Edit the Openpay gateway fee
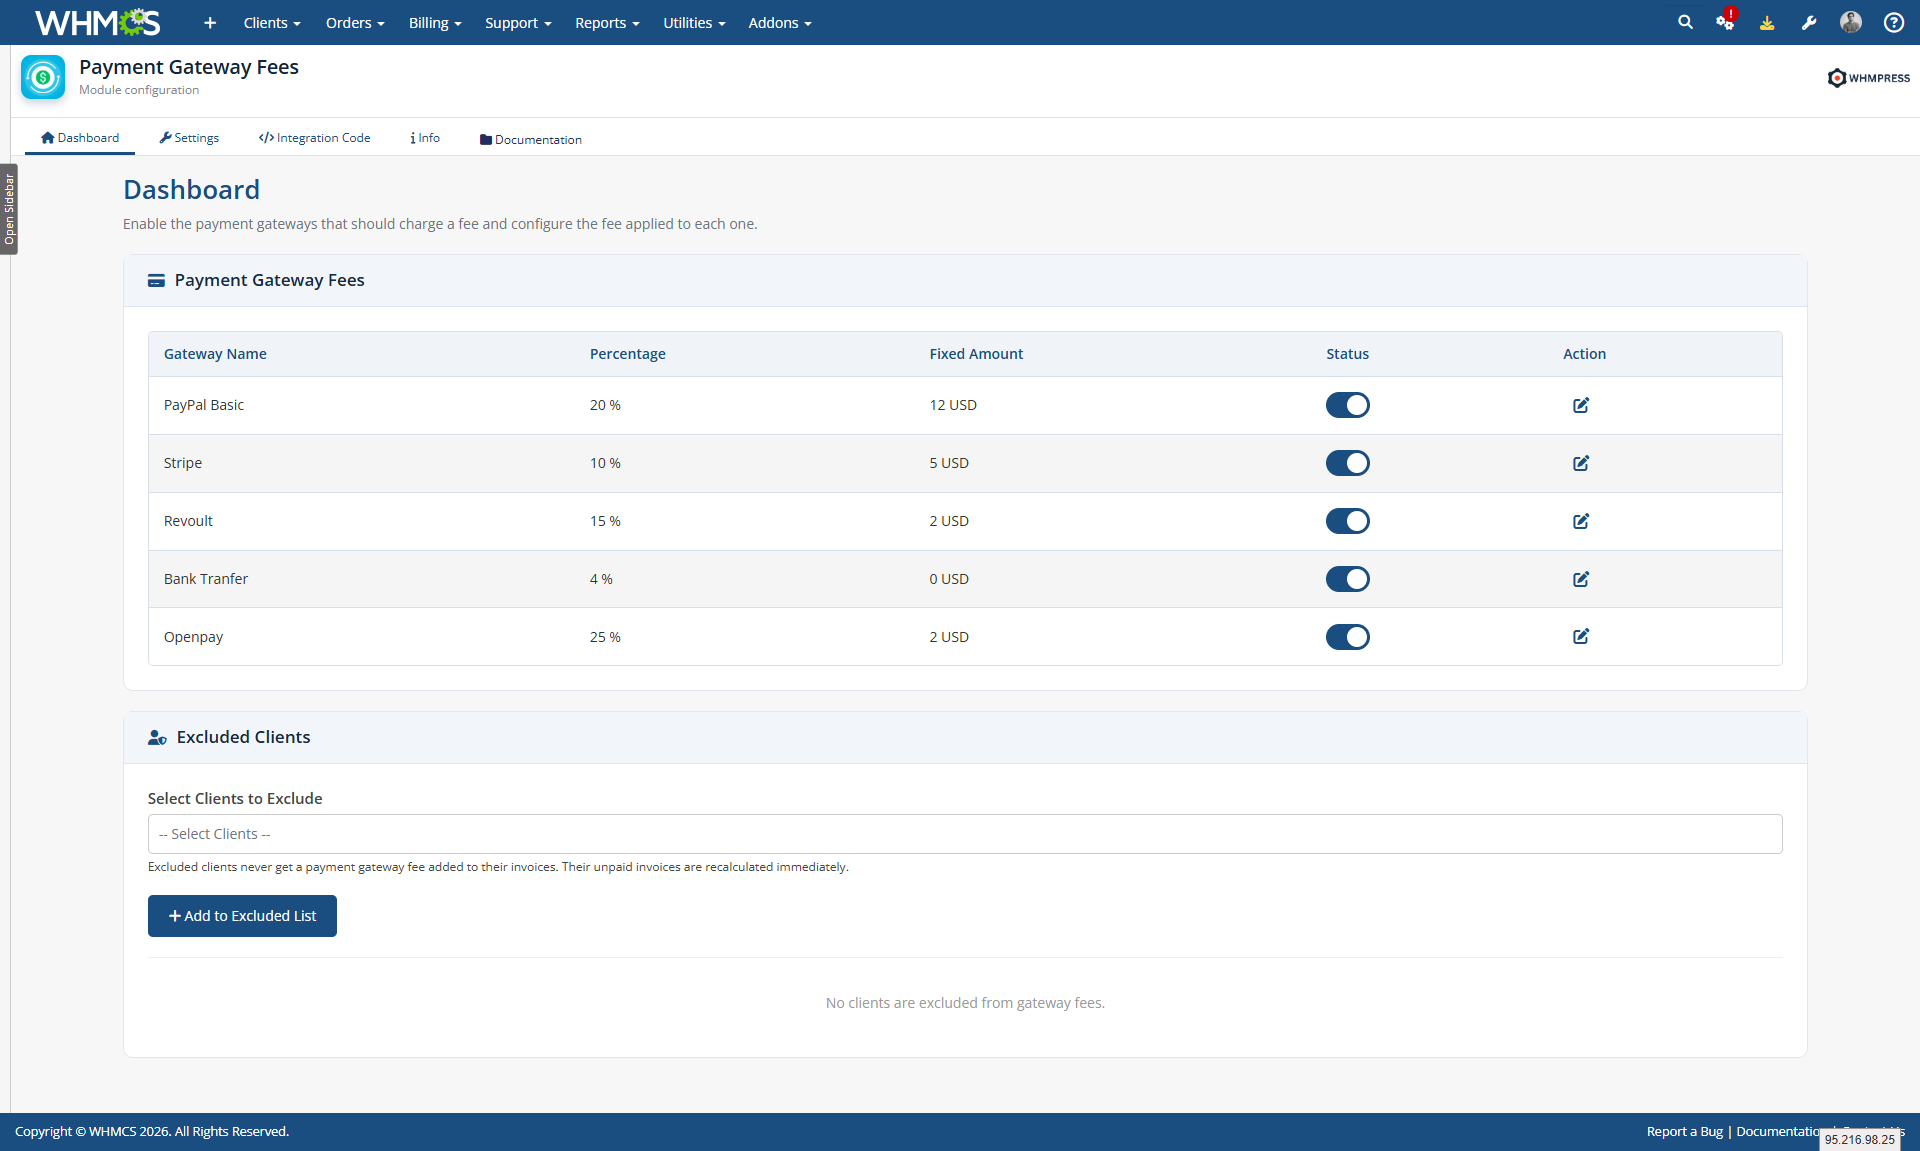This screenshot has width=1920, height=1151. click(1581, 636)
